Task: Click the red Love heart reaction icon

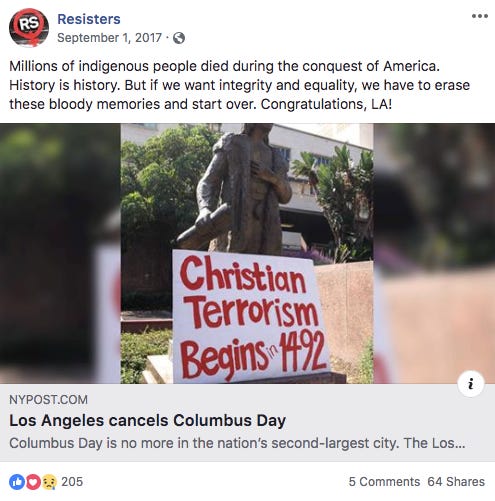Action: [x=33, y=482]
